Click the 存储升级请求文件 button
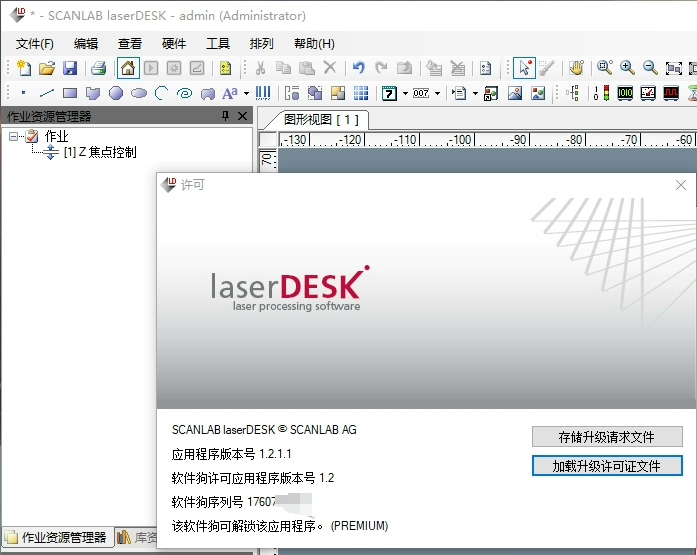 [x=607, y=437]
